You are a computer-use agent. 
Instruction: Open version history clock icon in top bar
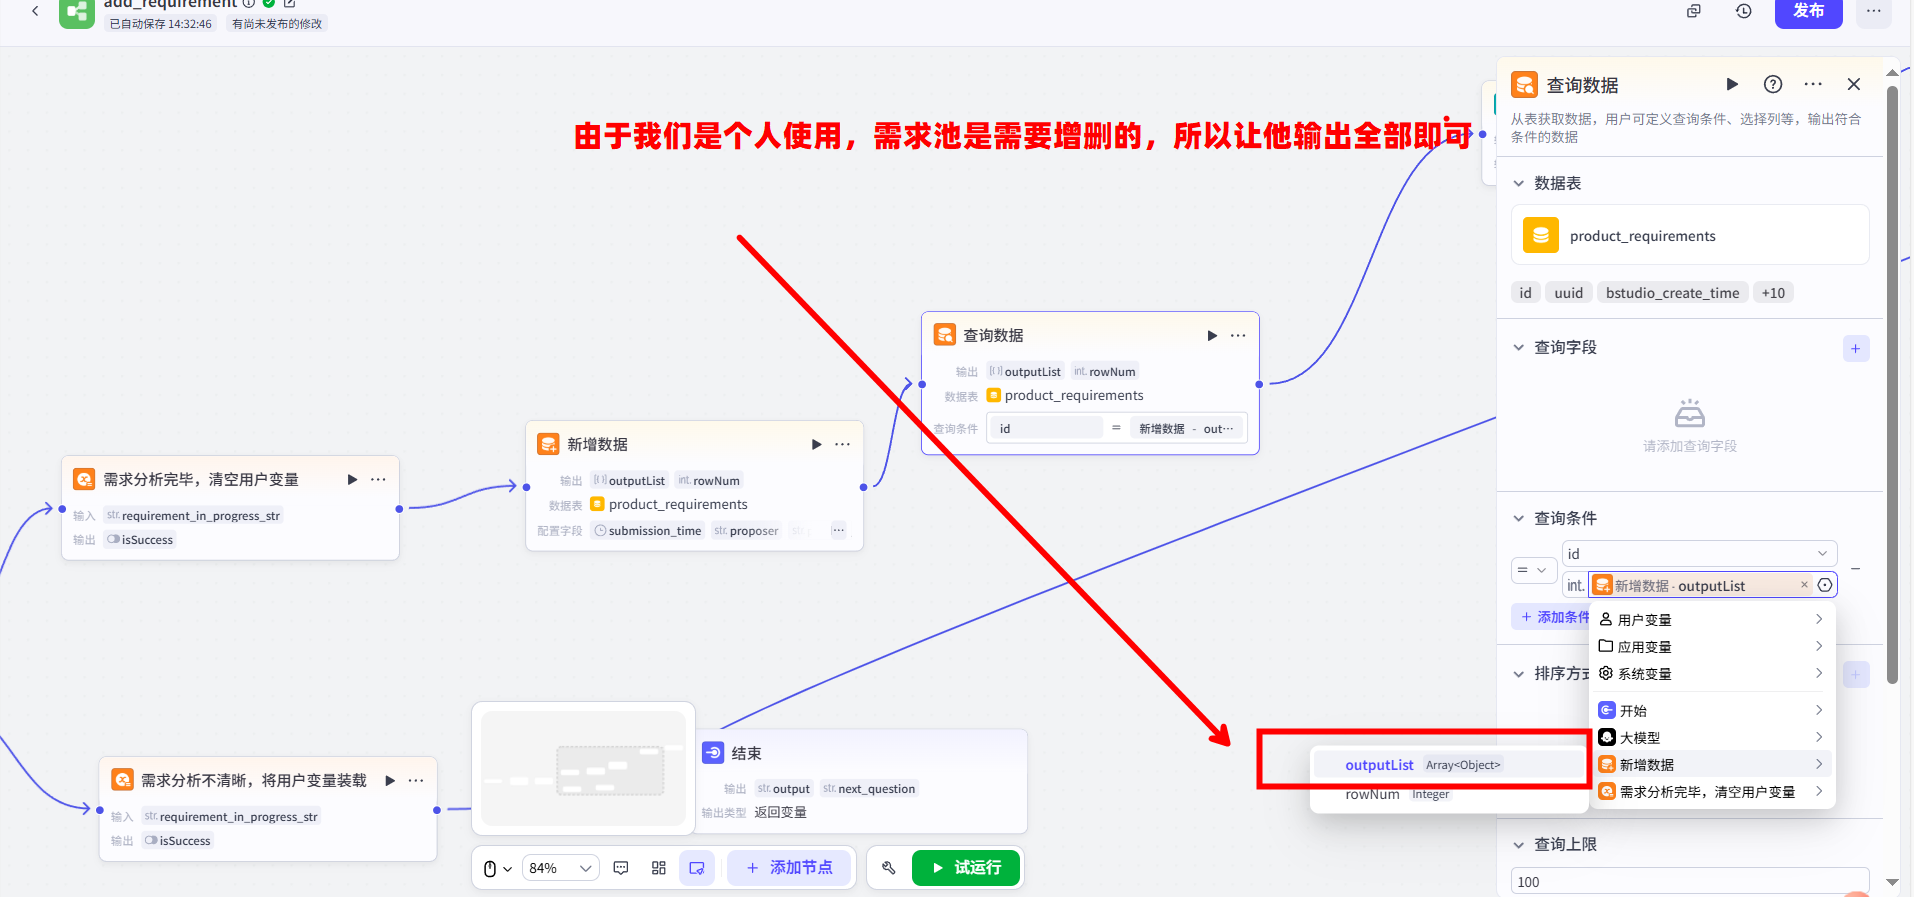(x=1743, y=11)
